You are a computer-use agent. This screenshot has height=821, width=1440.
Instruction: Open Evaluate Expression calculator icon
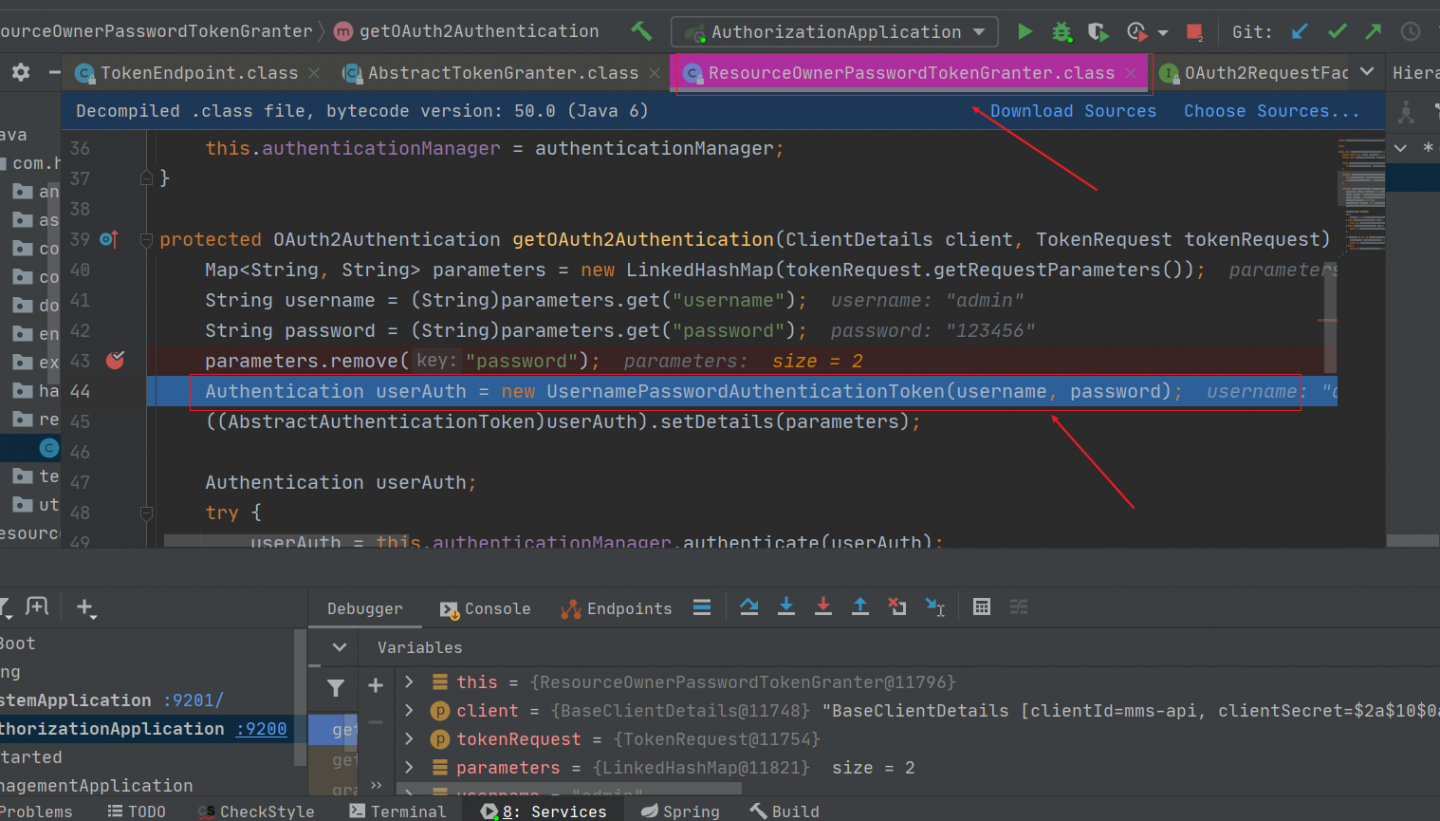tap(982, 607)
